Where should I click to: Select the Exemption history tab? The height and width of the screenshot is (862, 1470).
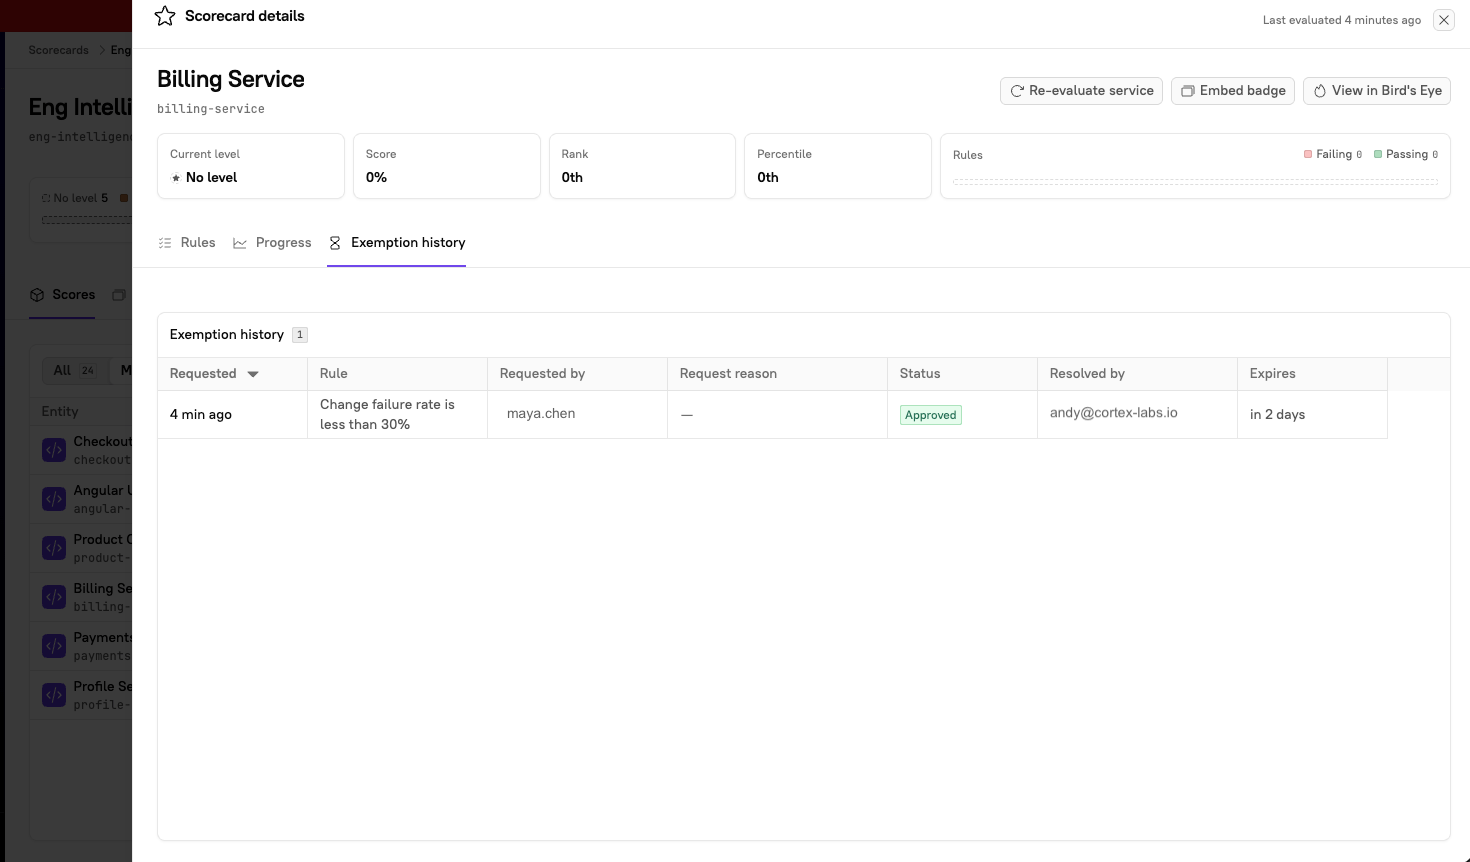pos(397,243)
